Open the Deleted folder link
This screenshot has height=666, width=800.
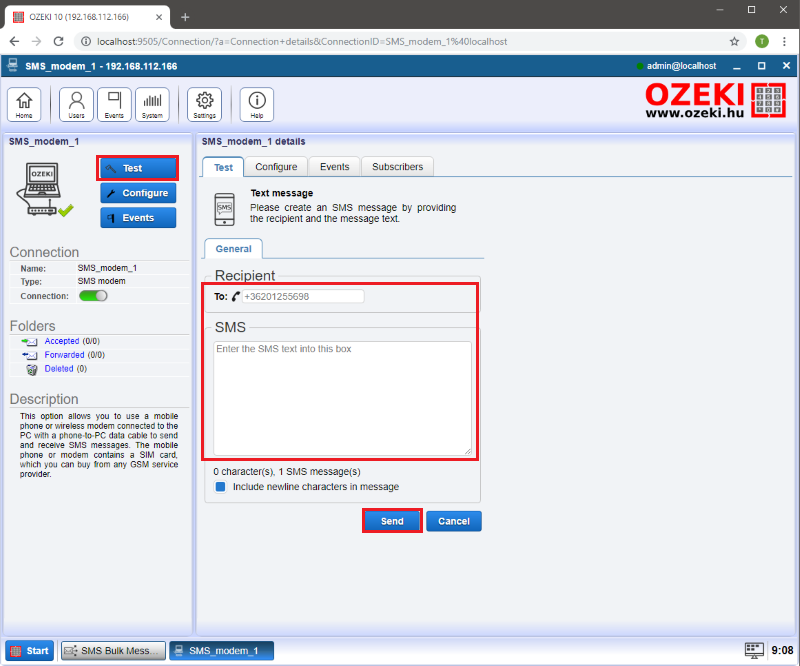[59, 368]
